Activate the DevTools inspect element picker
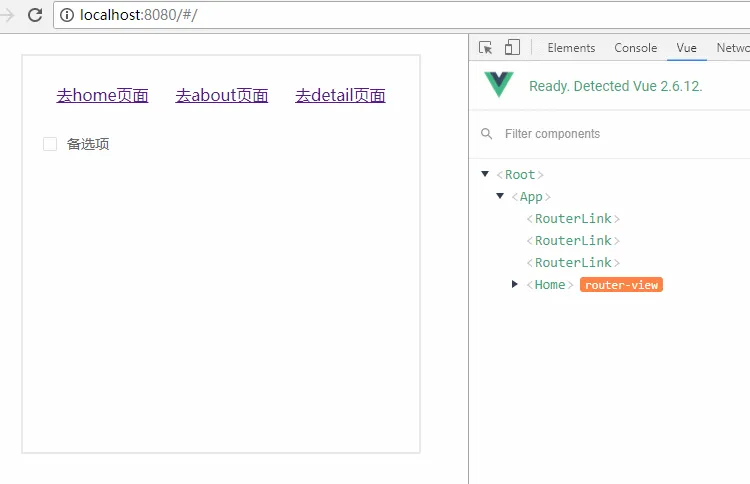This screenshot has width=750, height=484. (x=485, y=47)
